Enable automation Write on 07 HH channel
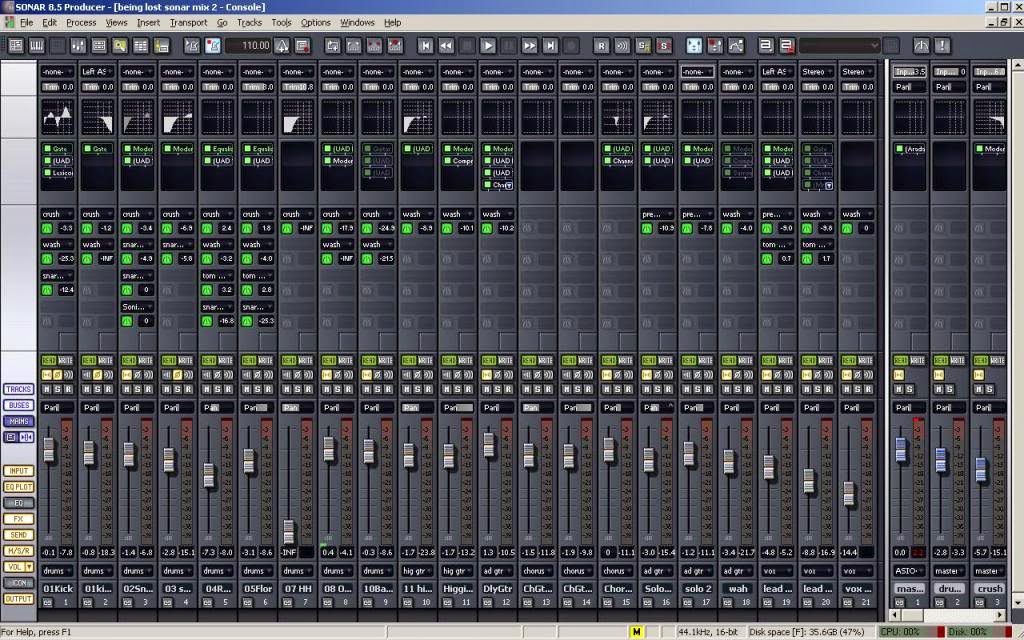 305,360
